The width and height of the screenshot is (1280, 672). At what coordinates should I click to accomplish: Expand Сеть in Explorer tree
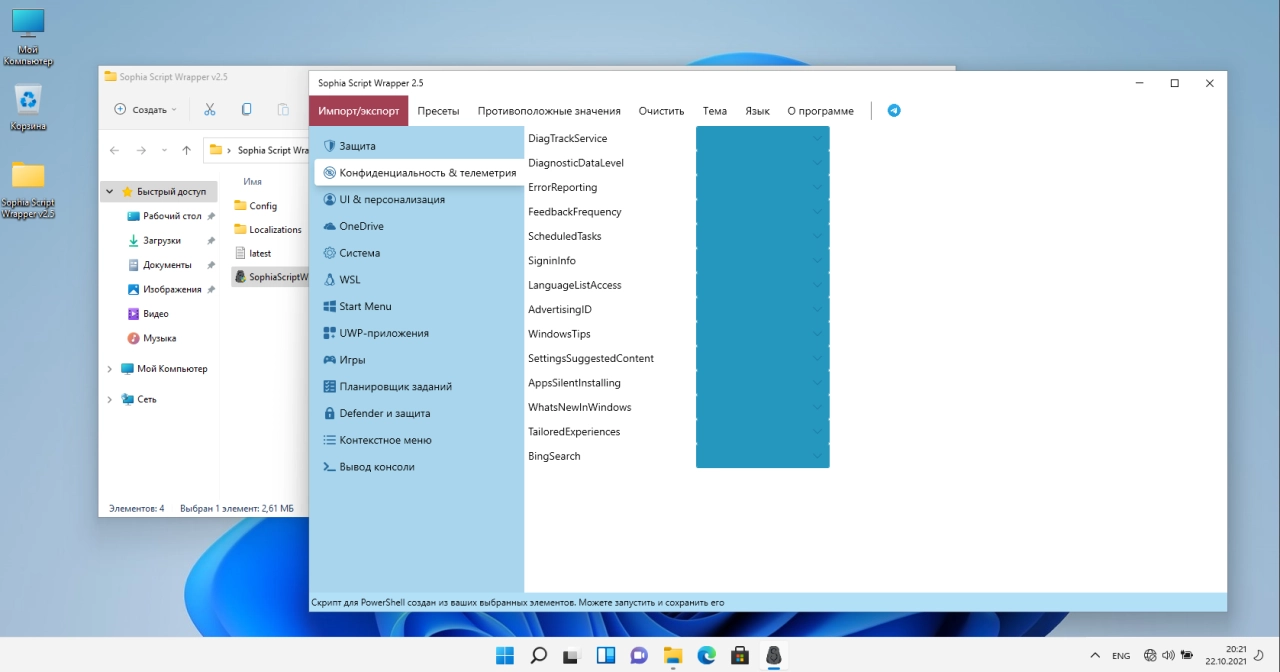tap(110, 399)
